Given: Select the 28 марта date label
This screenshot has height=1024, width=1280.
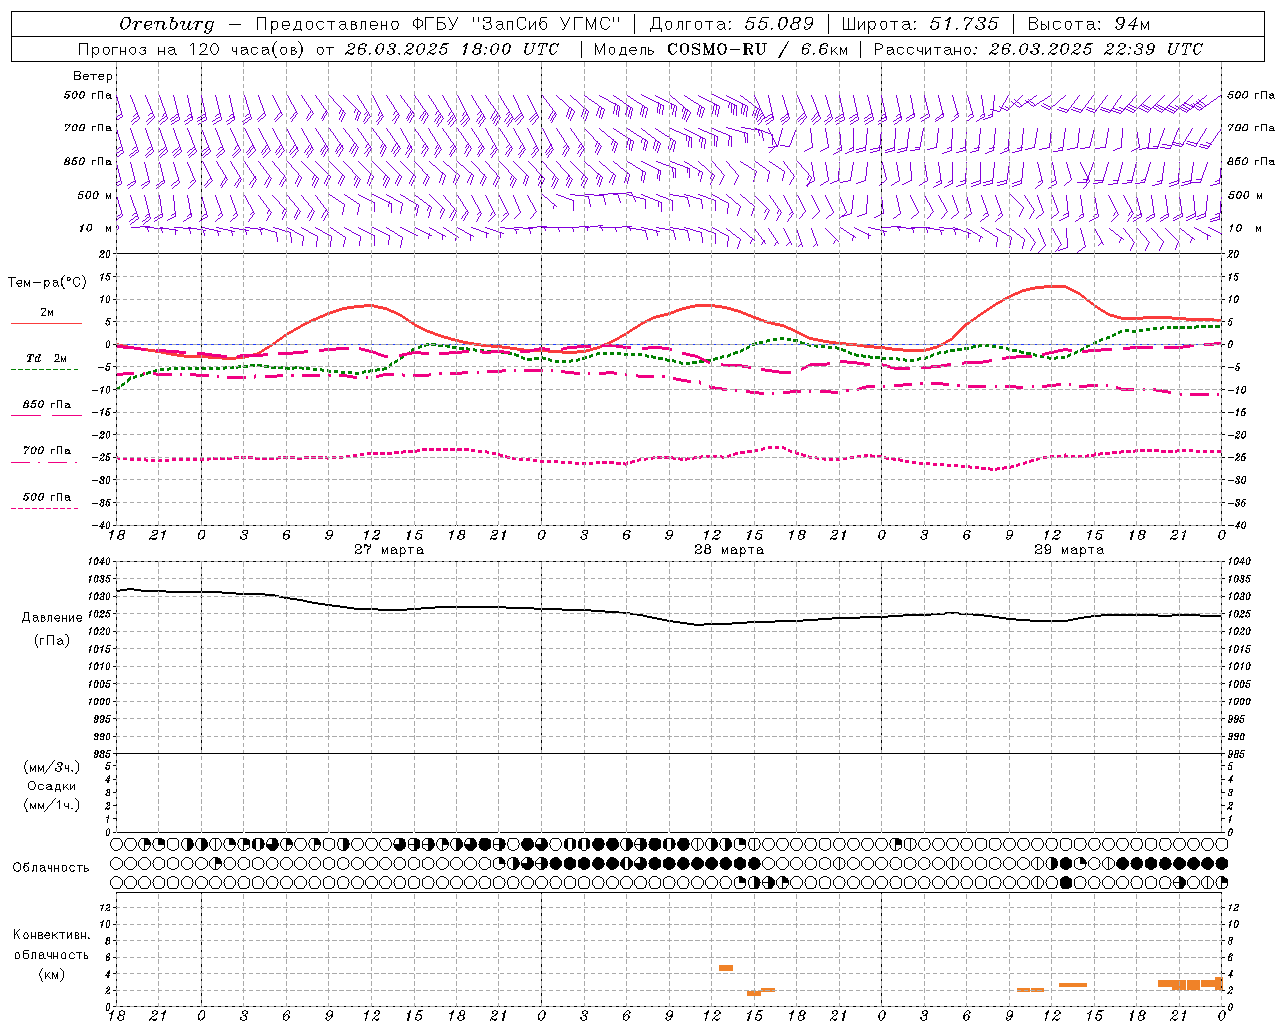Looking at the screenshot, I should click(x=729, y=550).
